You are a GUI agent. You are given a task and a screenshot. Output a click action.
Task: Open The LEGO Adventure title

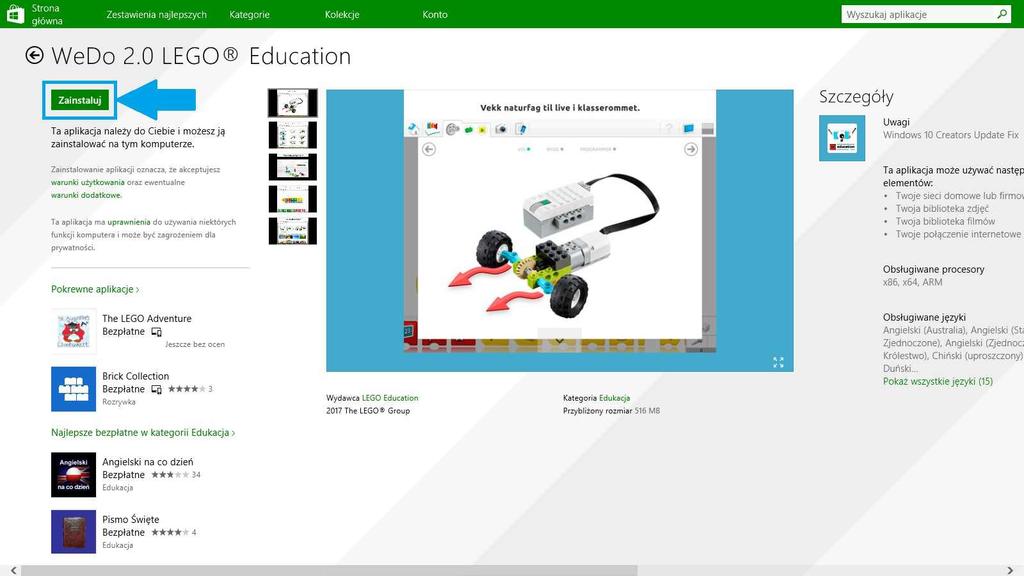pos(147,319)
